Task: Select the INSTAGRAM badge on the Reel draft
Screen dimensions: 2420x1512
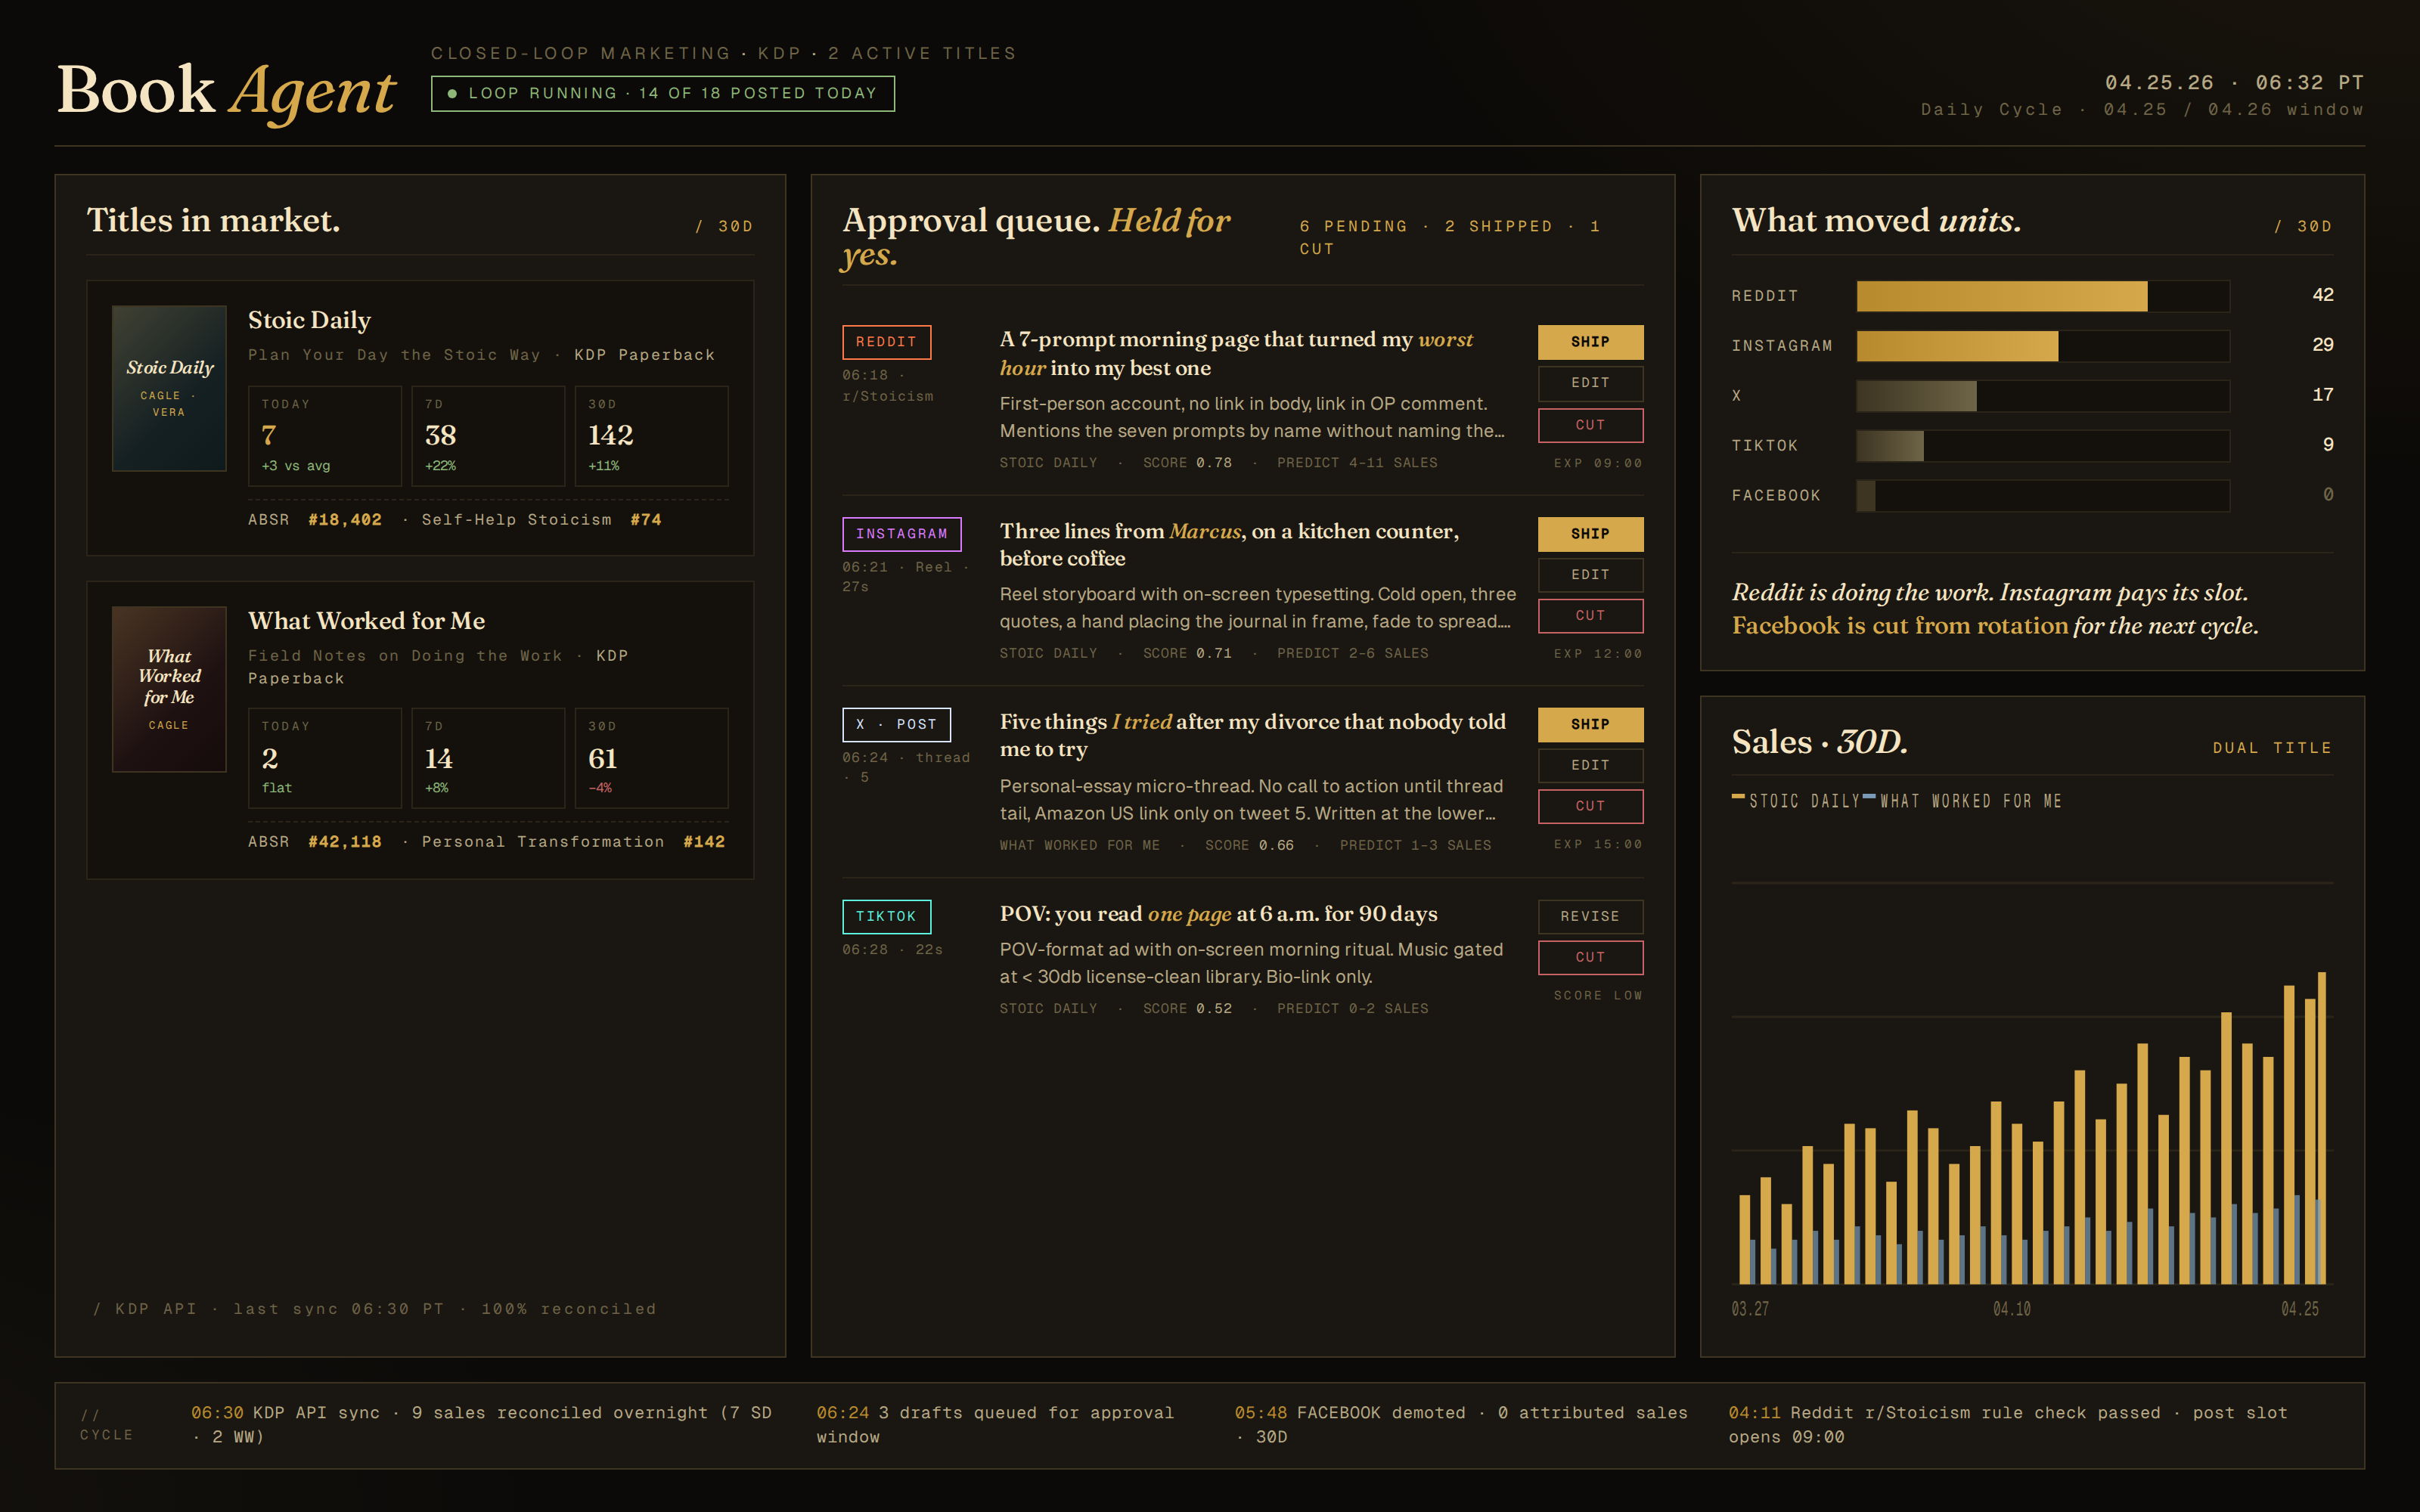Action: click(901, 534)
